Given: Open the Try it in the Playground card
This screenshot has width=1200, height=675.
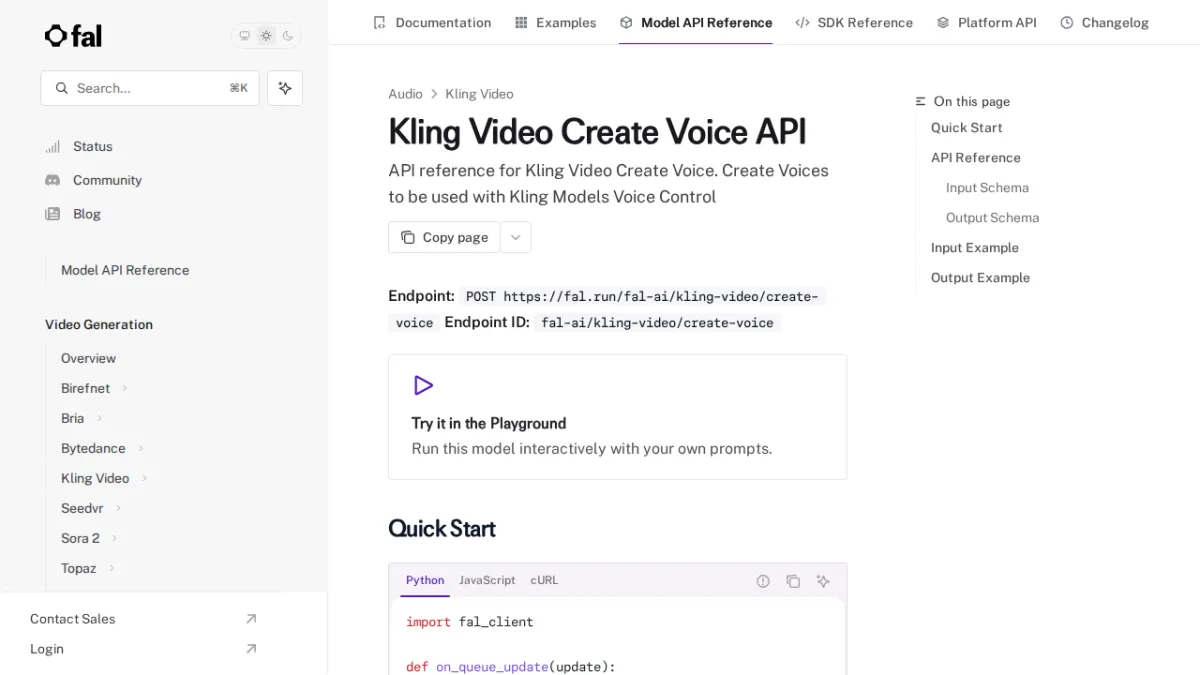Looking at the screenshot, I should point(617,417).
